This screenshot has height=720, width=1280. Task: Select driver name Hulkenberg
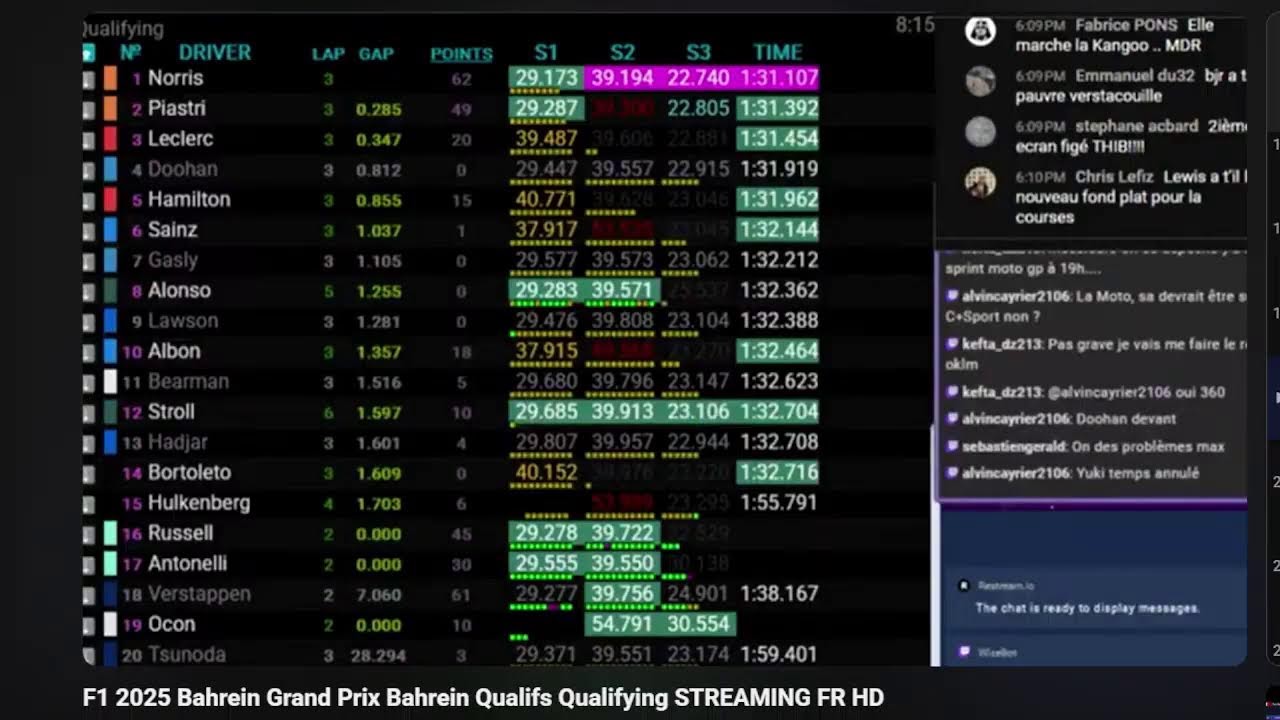[199, 503]
